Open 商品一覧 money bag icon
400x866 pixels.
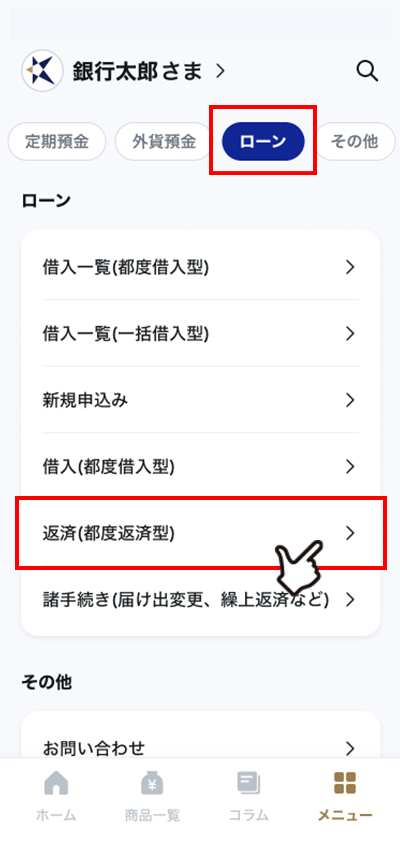click(x=152, y=783)
